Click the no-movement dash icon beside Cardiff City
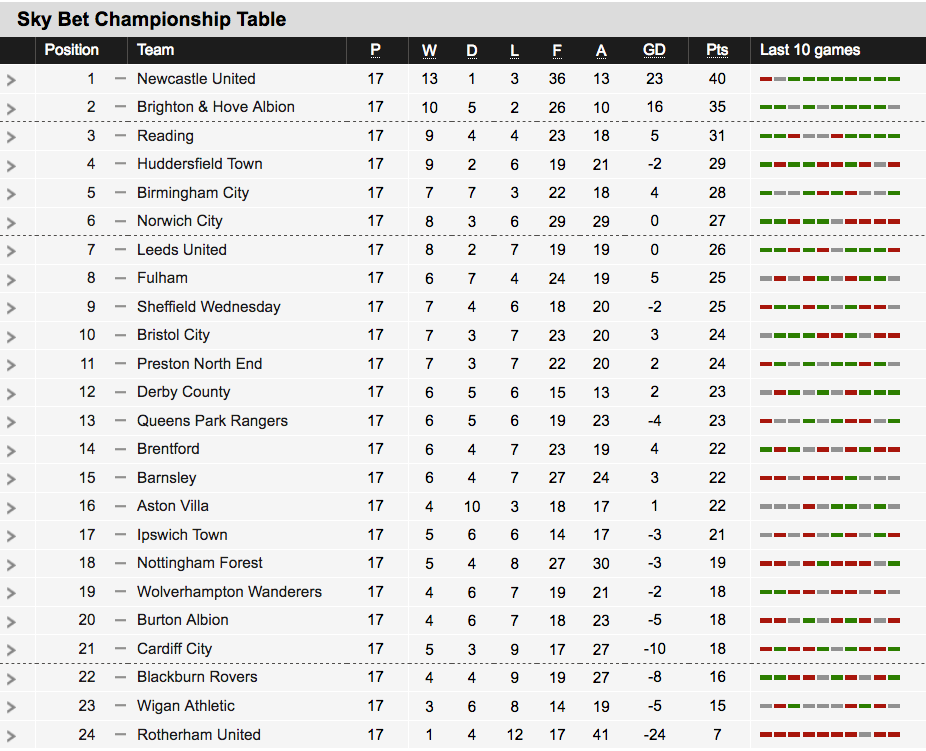The width and height of the screenshot is (926, 751). tap(120, 649)
